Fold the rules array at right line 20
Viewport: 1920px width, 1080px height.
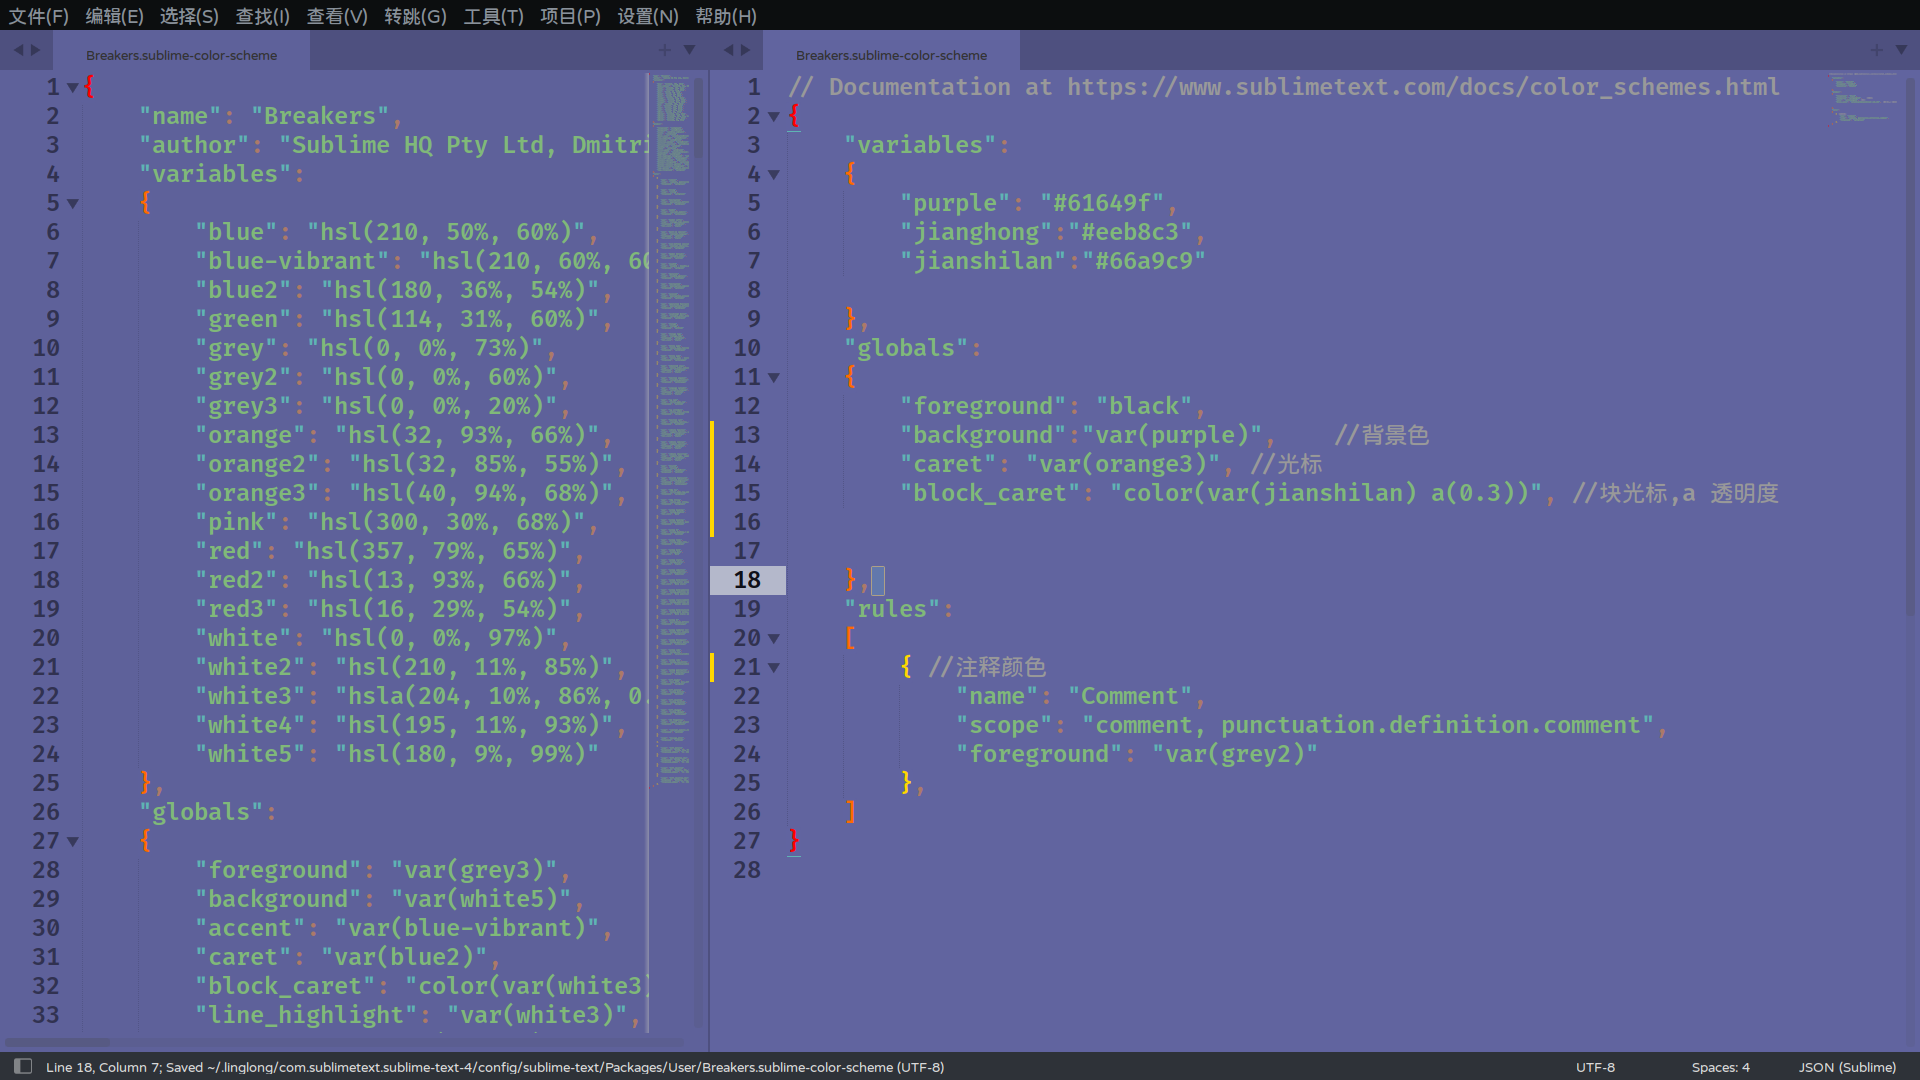pyautogui.click(x=774, y=639)
